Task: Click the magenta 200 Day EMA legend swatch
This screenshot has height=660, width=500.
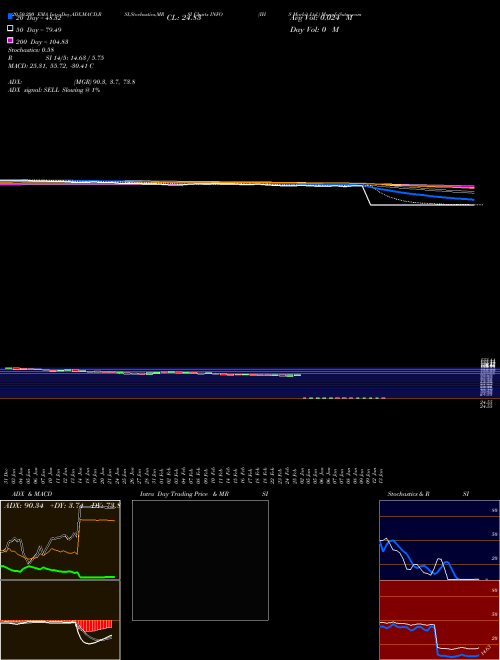Action: point(10,40)
